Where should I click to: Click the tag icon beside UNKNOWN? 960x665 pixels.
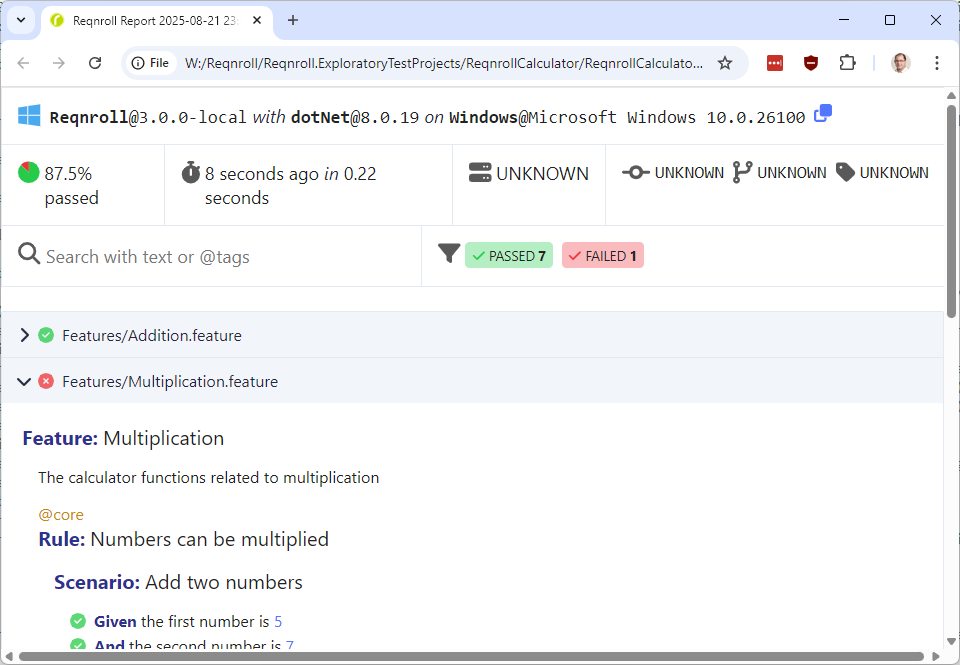coord(845,173)
